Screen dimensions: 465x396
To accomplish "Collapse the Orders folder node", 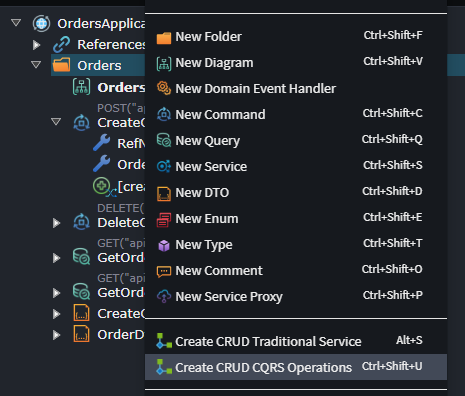I will click(36, 64).
